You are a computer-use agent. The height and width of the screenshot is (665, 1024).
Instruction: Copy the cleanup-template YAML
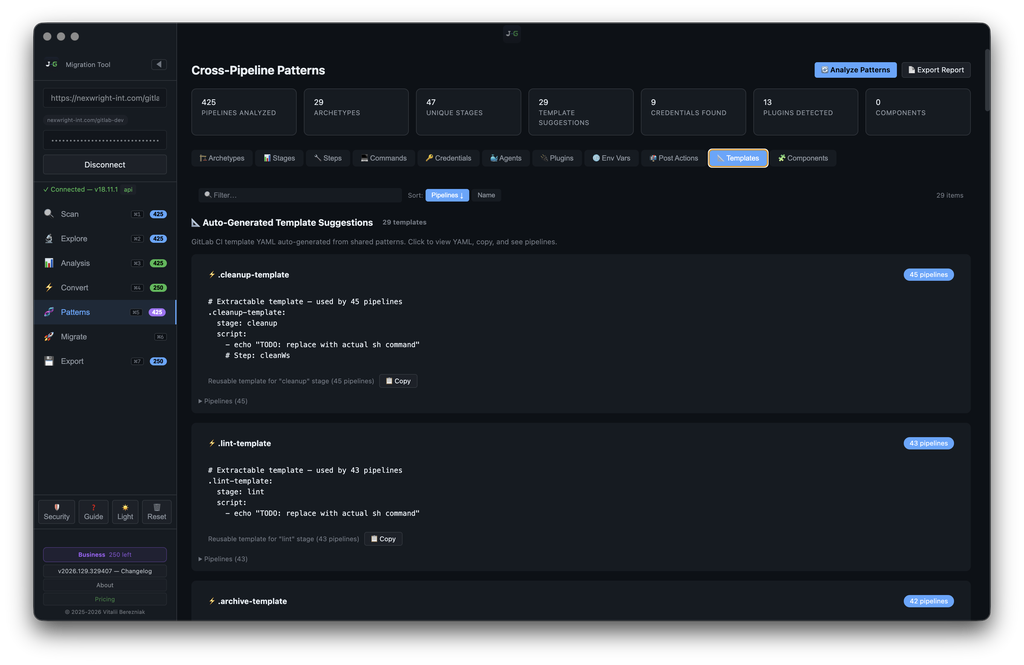pos(398,381)
